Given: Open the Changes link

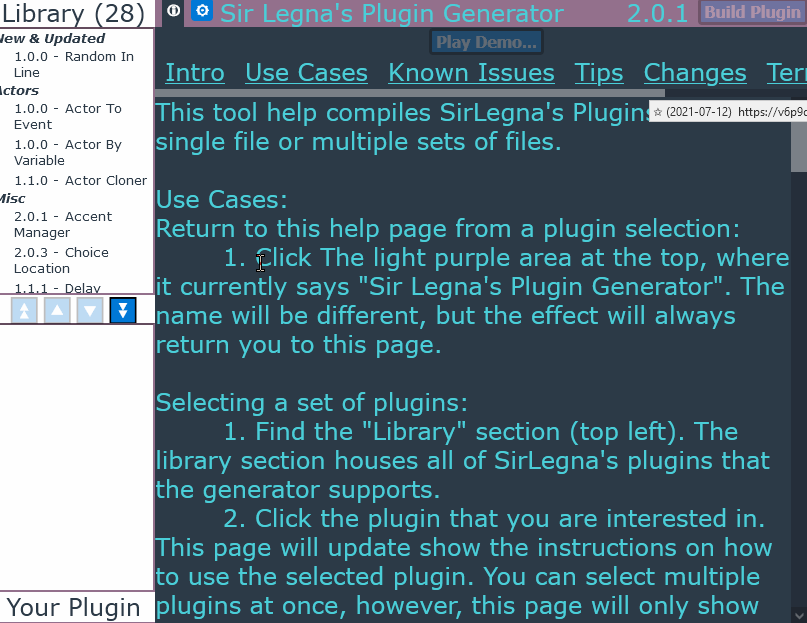Looking at the screenshot, I should pyautogui.click(x=695, y=73).
